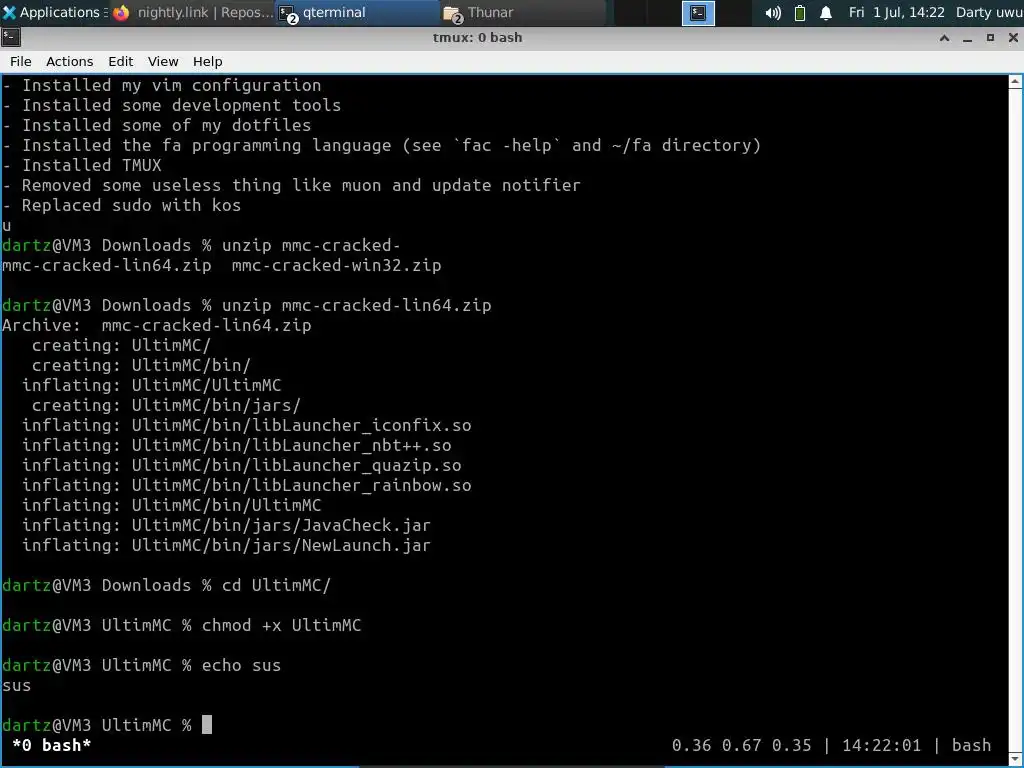Image resolution: width=1024 pixels, height=768 pixels.
Task: Click the 'Archive: mmc-cracked-lin64.zip' line
Action: [x=157, y=325]
